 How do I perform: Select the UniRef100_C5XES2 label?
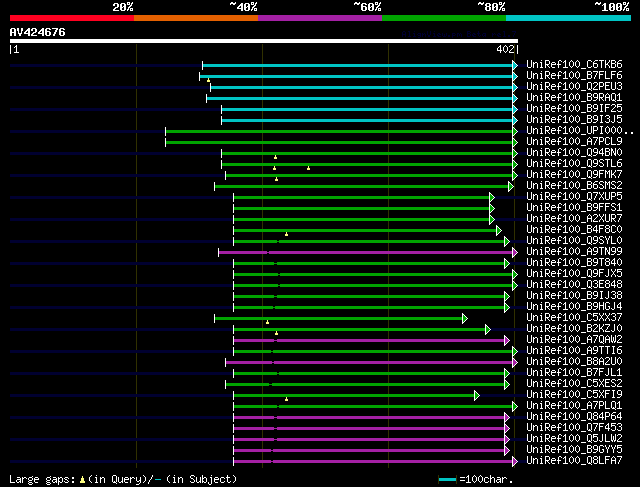tap(574, 384)
